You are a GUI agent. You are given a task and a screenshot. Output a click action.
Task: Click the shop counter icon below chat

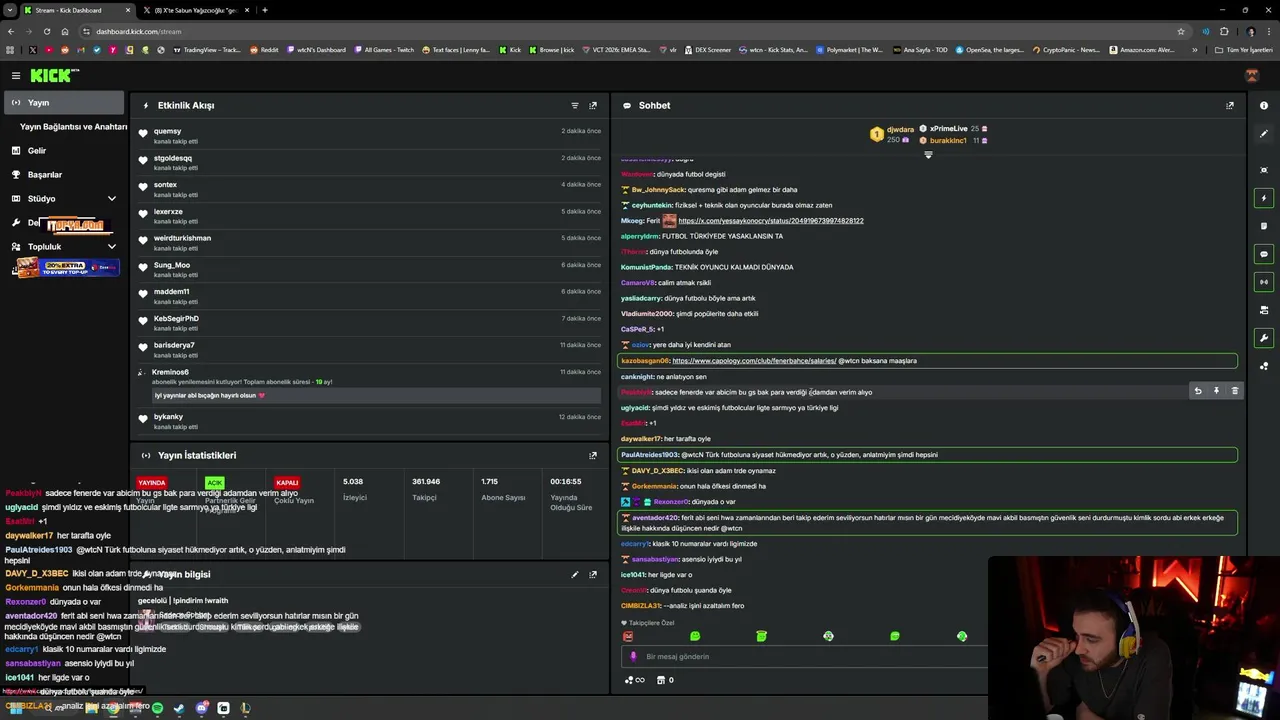click(x=665, y=680)
